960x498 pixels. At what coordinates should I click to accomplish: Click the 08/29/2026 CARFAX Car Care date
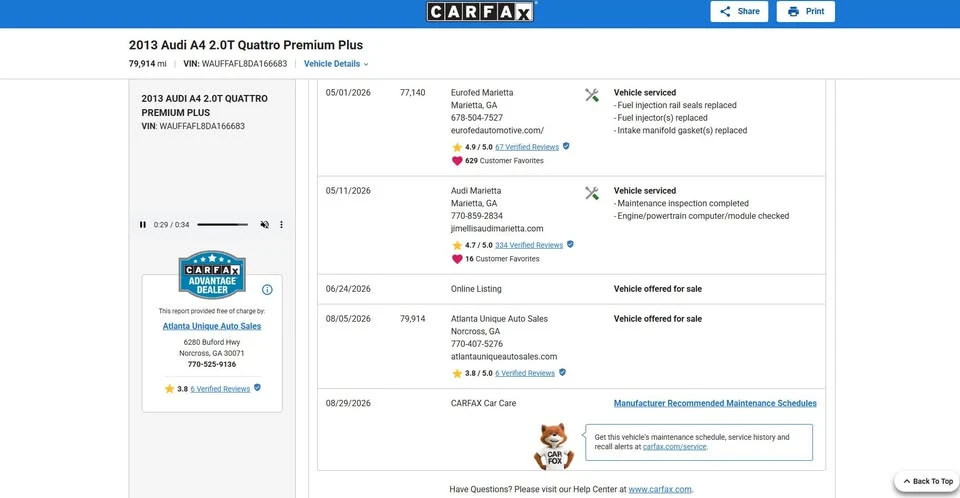348,403
